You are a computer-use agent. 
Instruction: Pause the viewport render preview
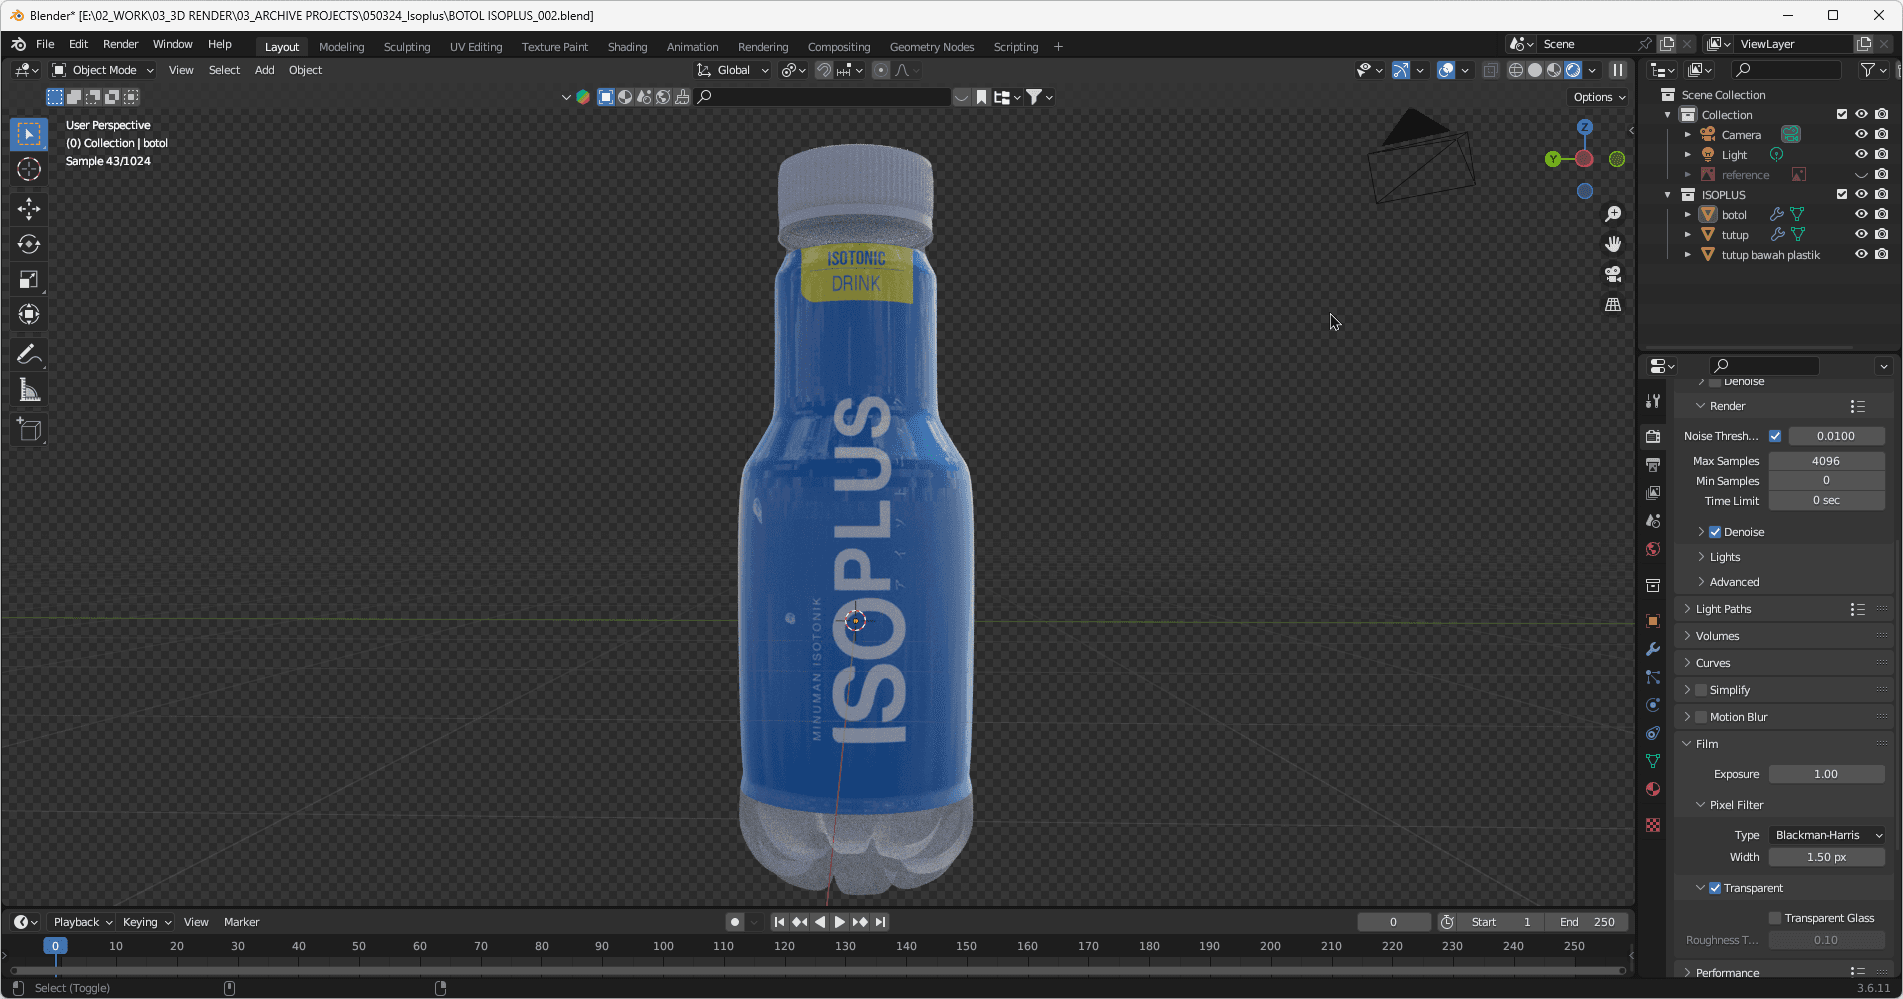point(1617,70)
